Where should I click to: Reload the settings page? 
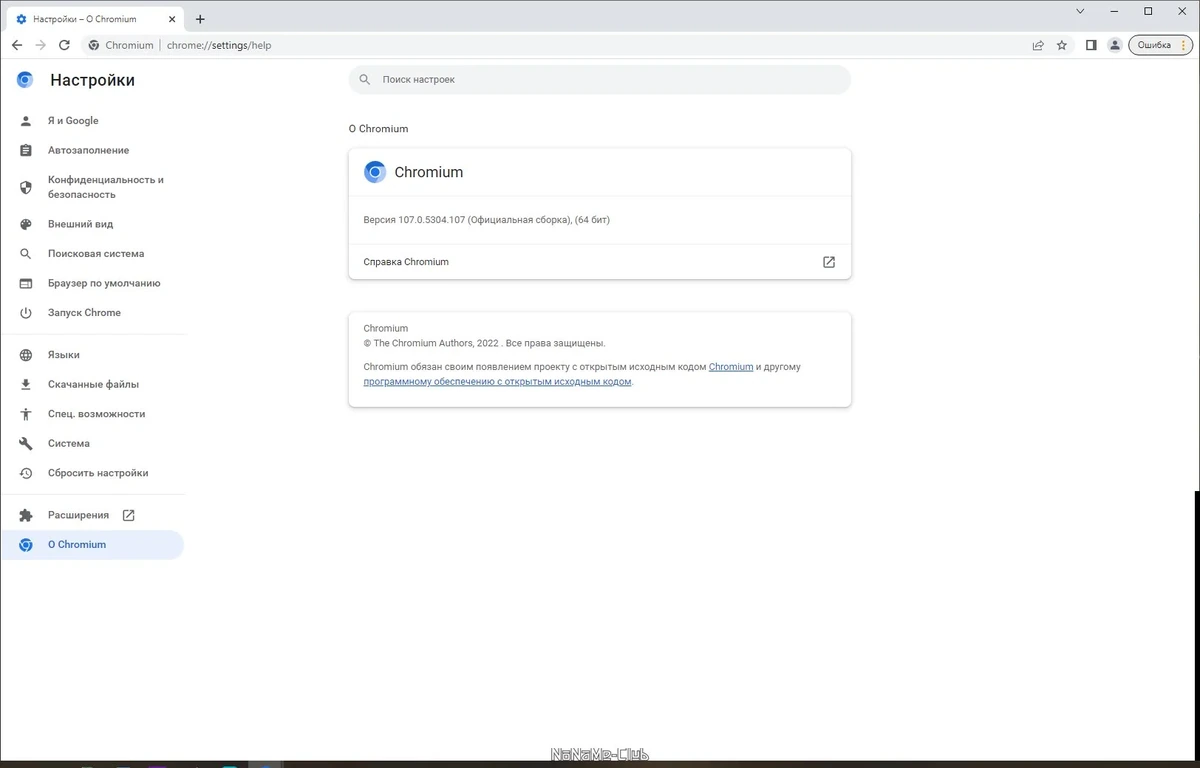65,45
